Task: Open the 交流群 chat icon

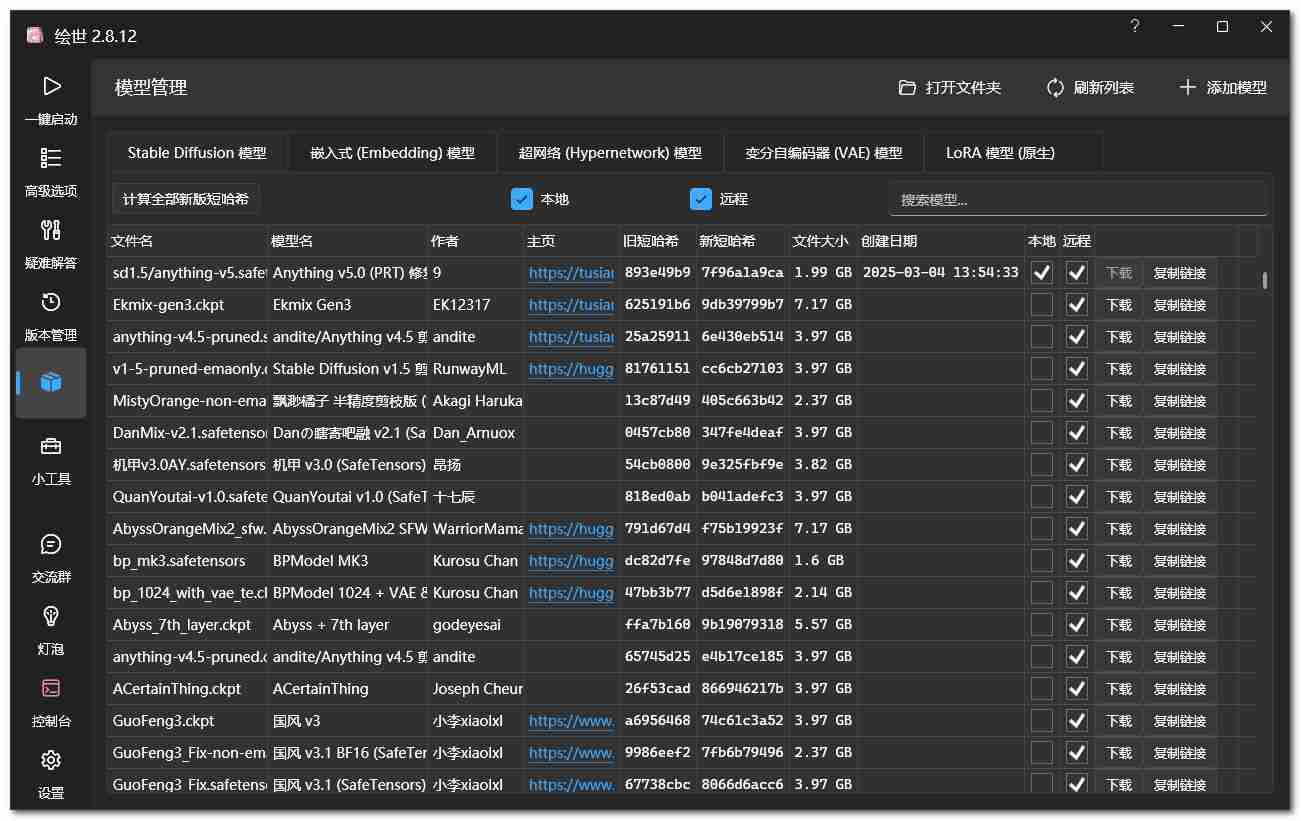Action: (51, 546)
